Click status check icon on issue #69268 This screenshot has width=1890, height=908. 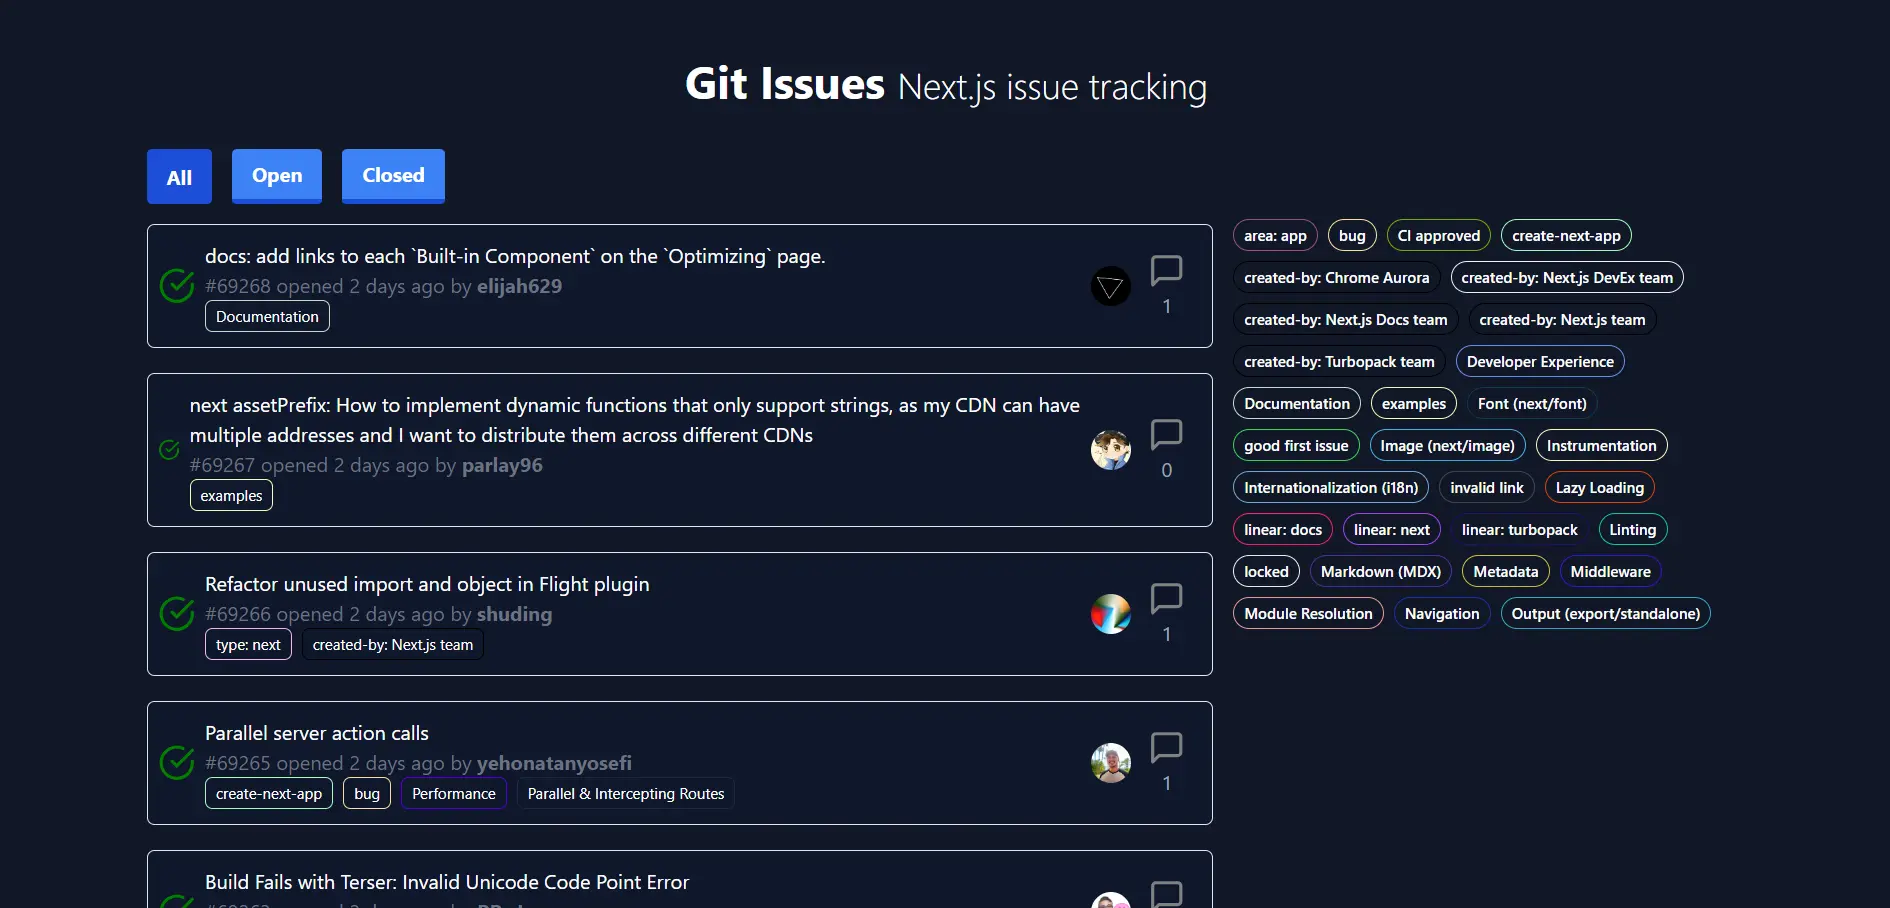(177, 286)
